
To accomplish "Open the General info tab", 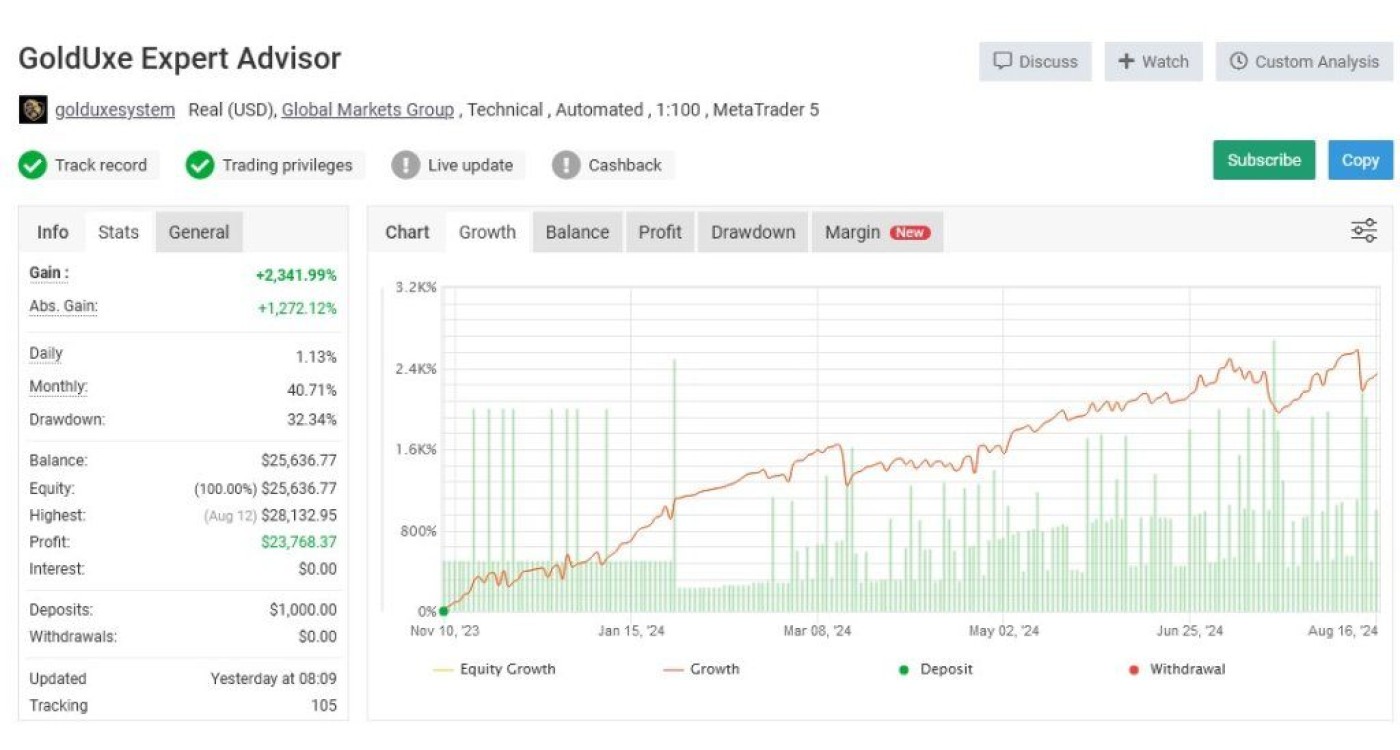I will point(199,232).
